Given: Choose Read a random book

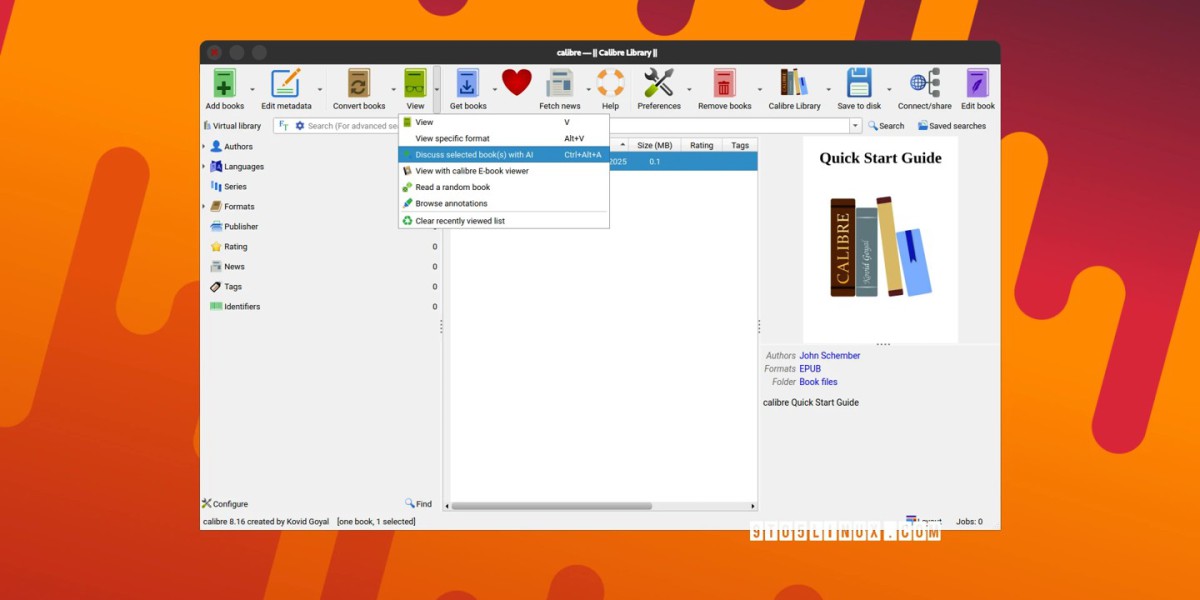Looking at the screenshot, I should click(x=452, y=187).
